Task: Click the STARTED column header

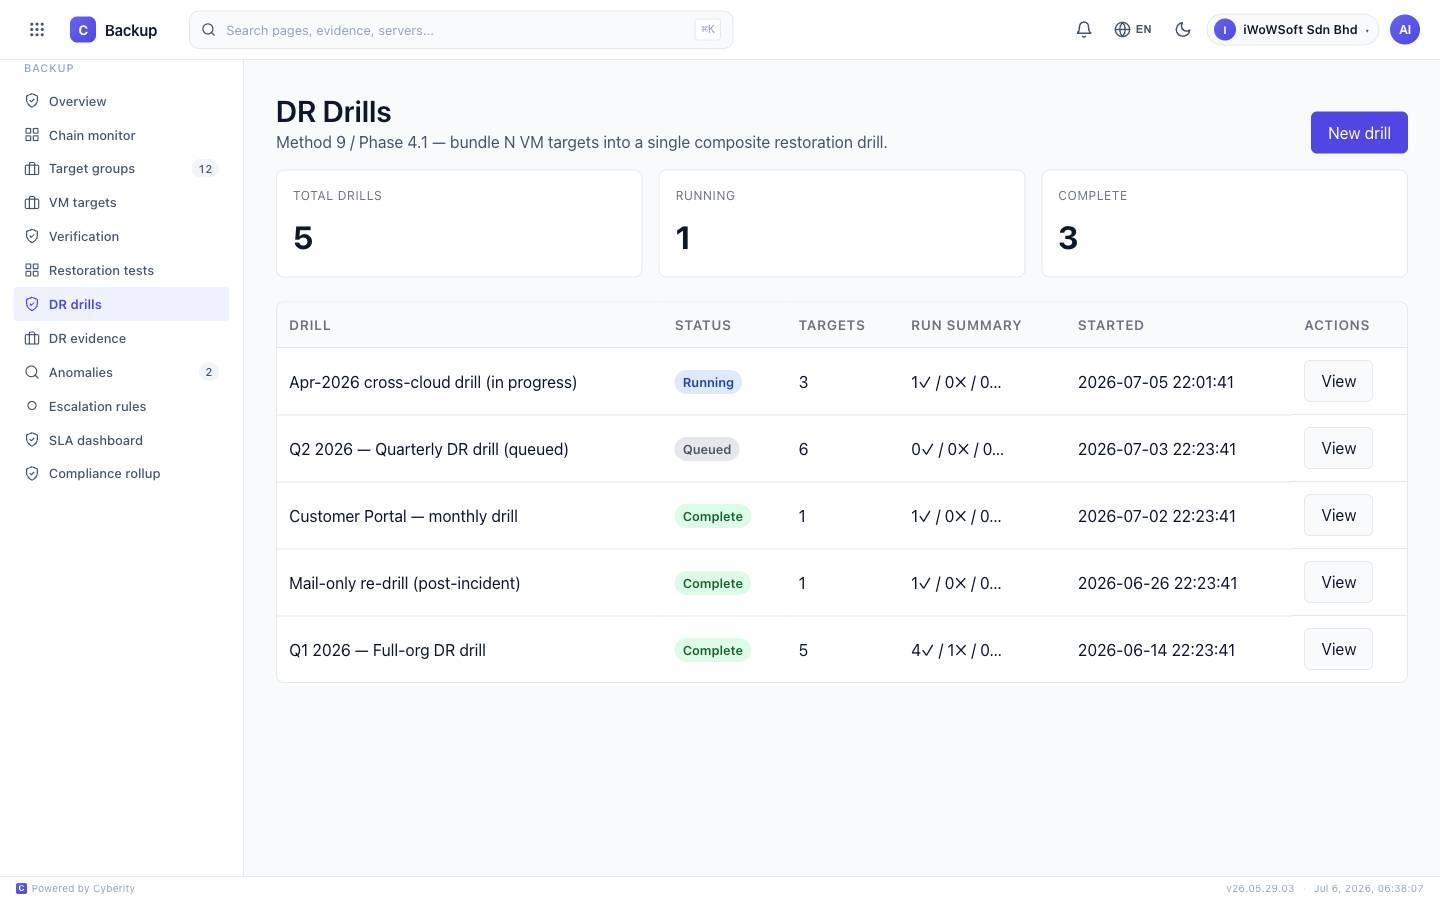Action: (1111, 325)
